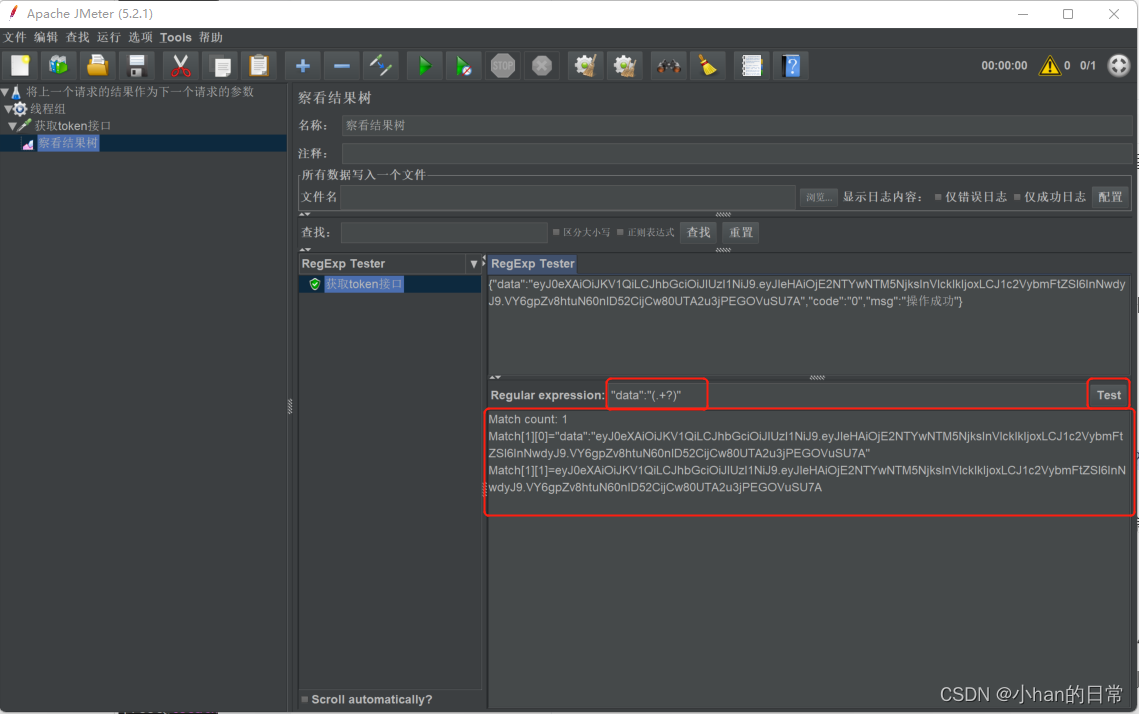Click the 查找 search button
This screenshot has height=714, width=1139.
pos(699,232)
